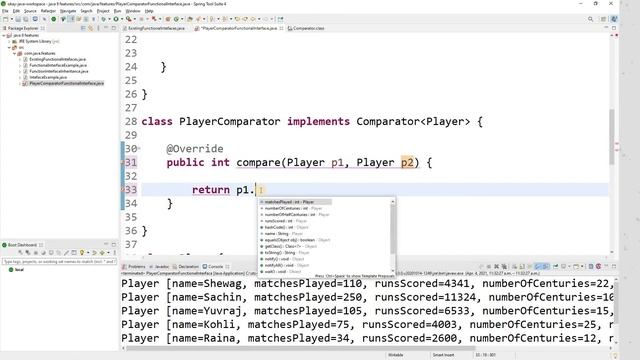Collapse the com.java.features package

(14, 53)
